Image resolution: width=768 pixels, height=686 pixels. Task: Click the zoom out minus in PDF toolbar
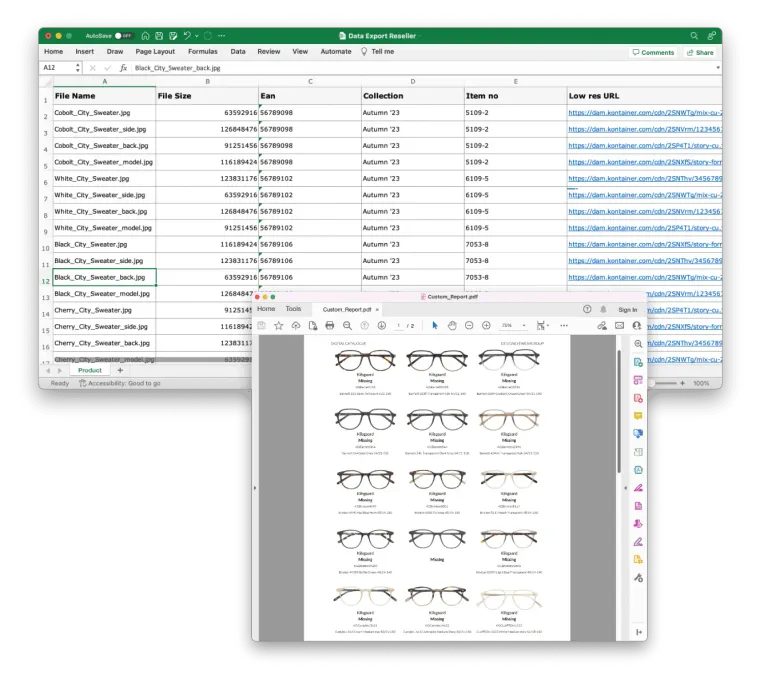(x=469, y=326)
